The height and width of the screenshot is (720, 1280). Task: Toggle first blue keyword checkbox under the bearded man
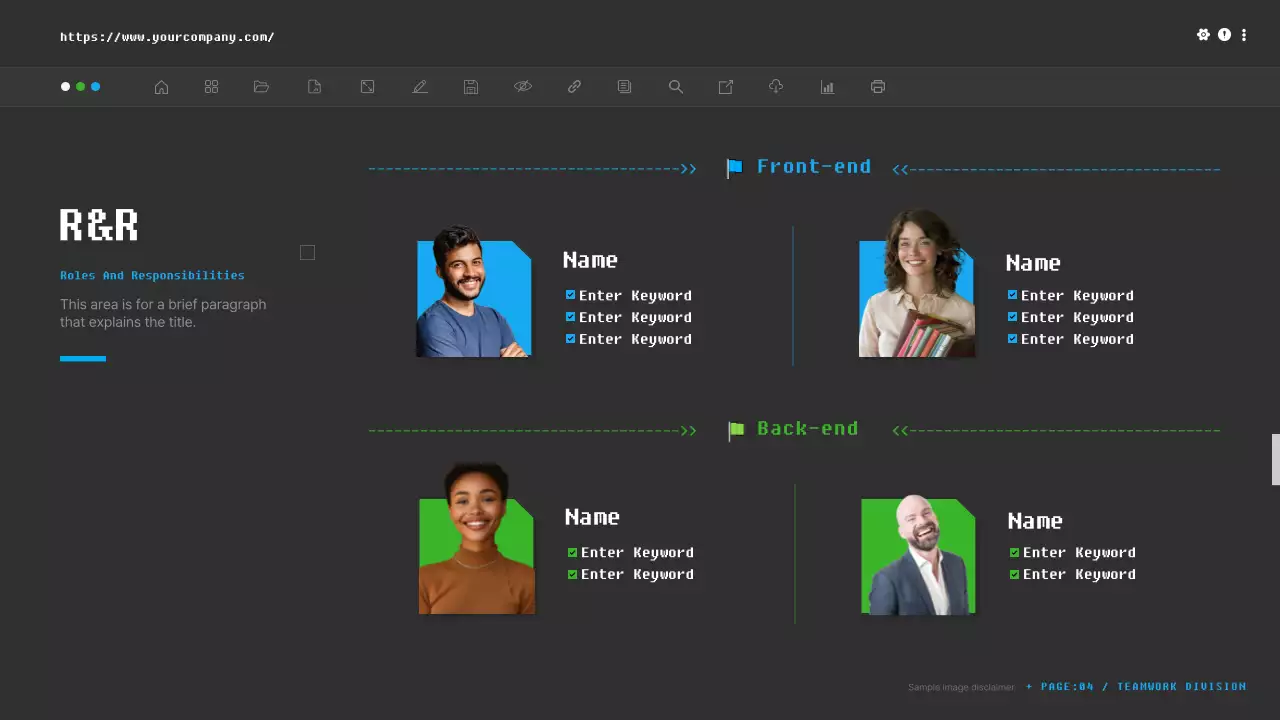coord(571,295)
